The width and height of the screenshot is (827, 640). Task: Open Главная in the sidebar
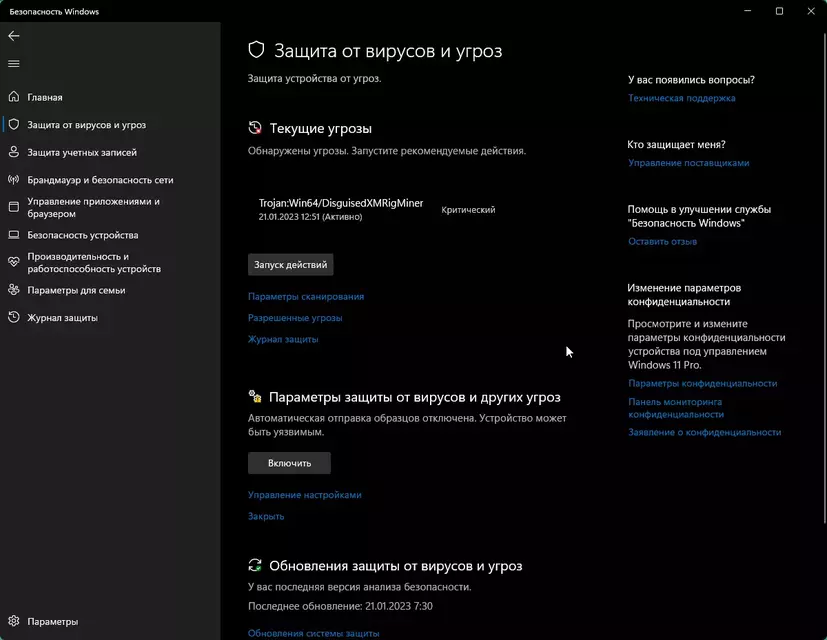coord(45,97)
